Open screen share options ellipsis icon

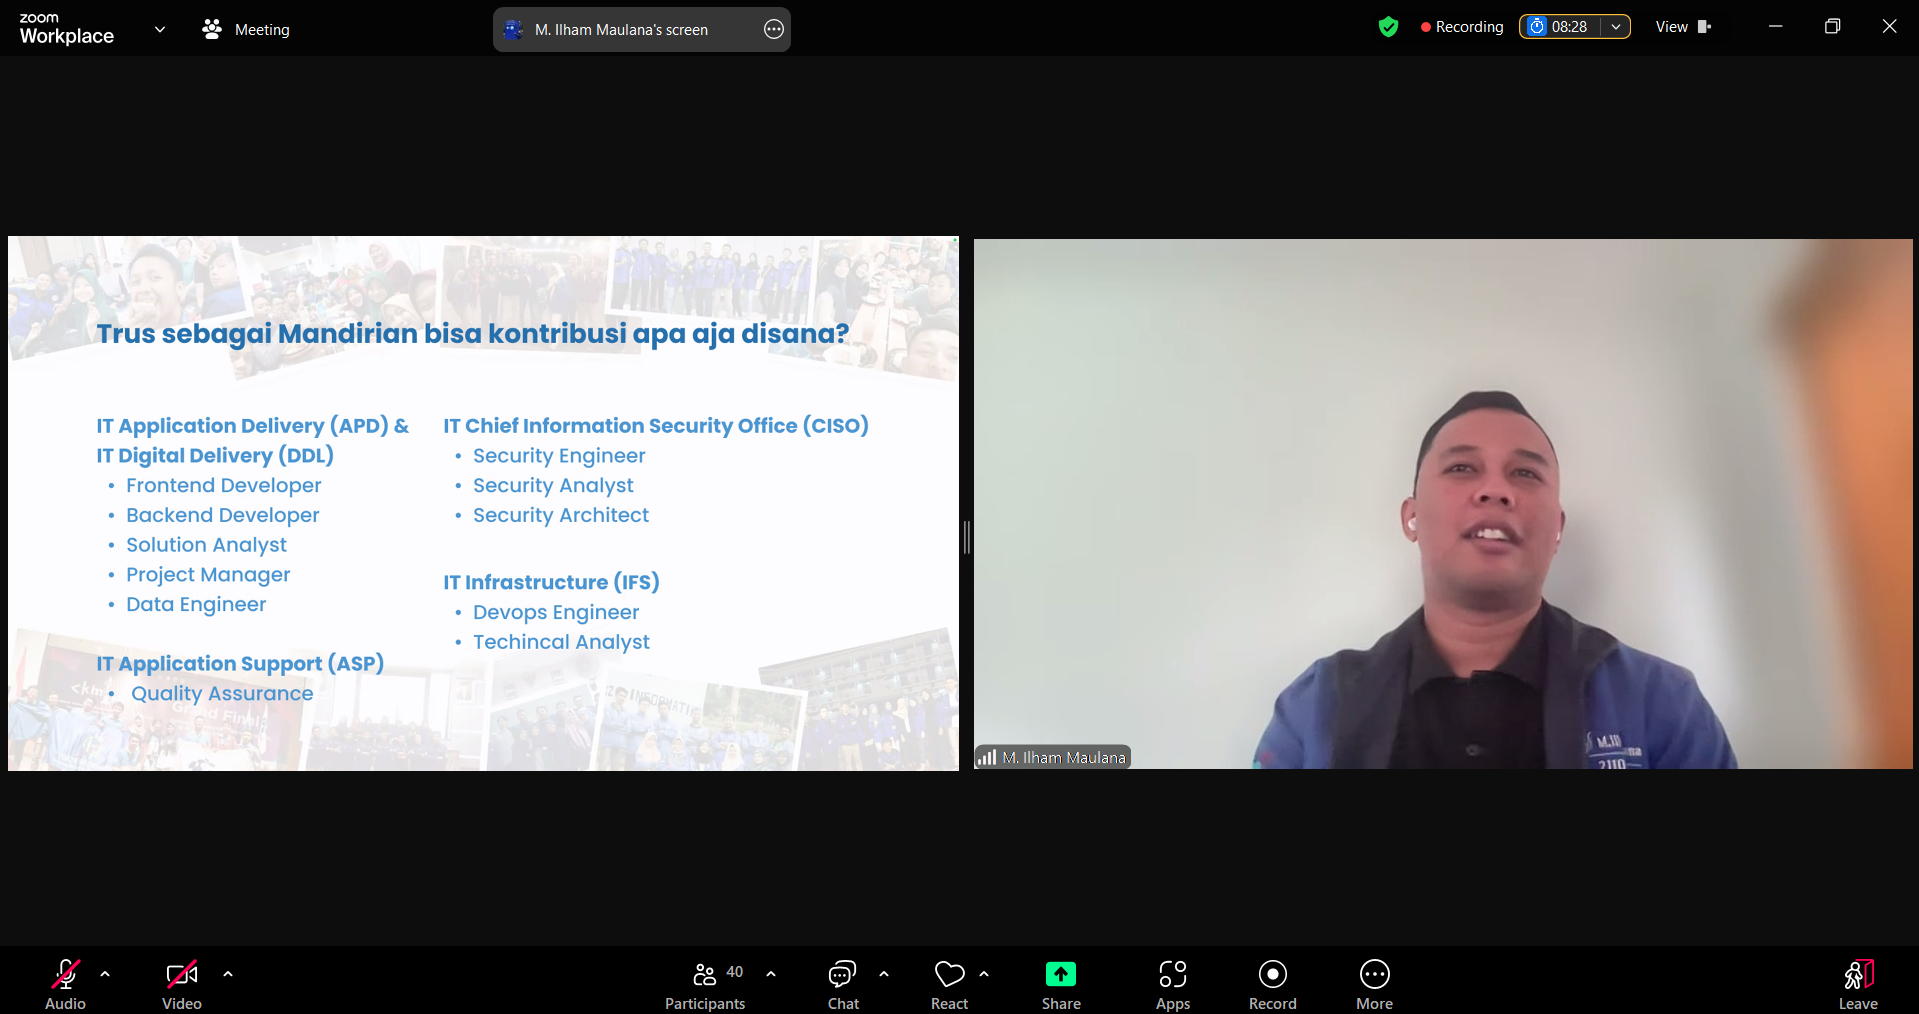774,29
